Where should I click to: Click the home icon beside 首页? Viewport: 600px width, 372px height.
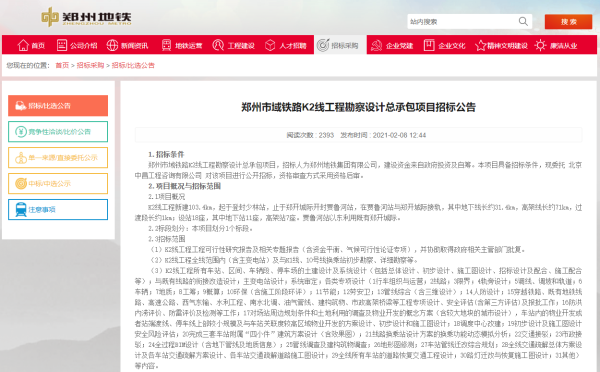[x=23, y=45]
